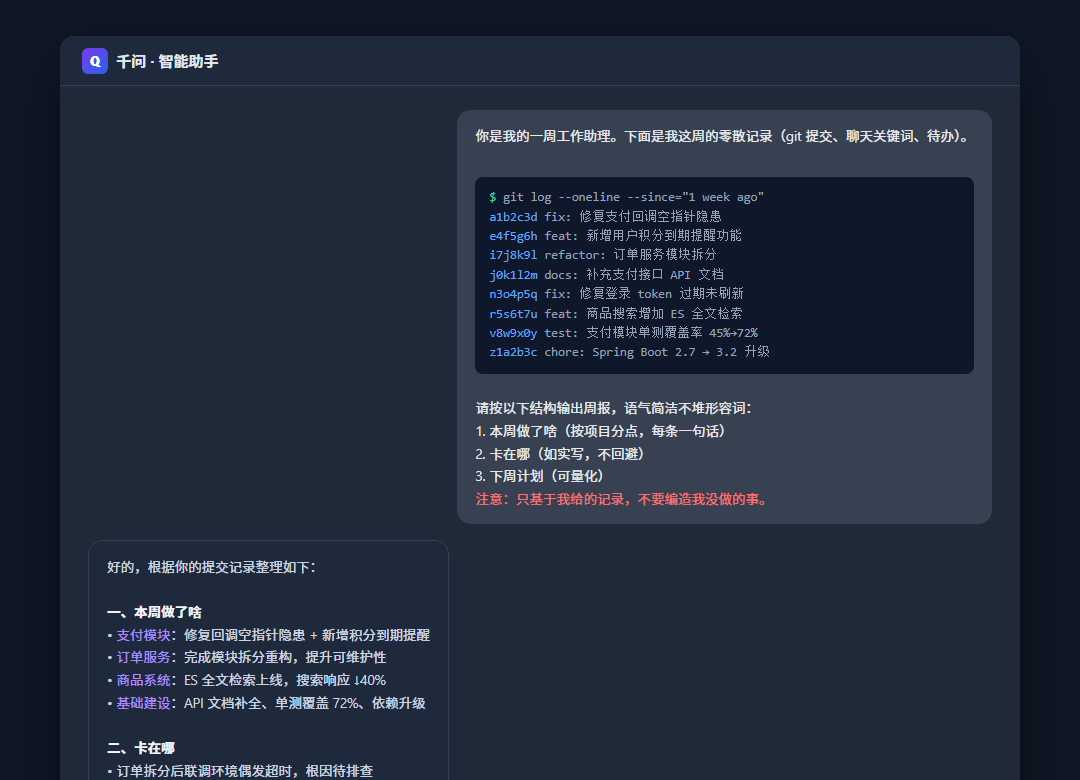Screen dimensions: 1080x780
Task: Click the purple Q logo icon
Action: pyautogui.click(x=95, y=61)
